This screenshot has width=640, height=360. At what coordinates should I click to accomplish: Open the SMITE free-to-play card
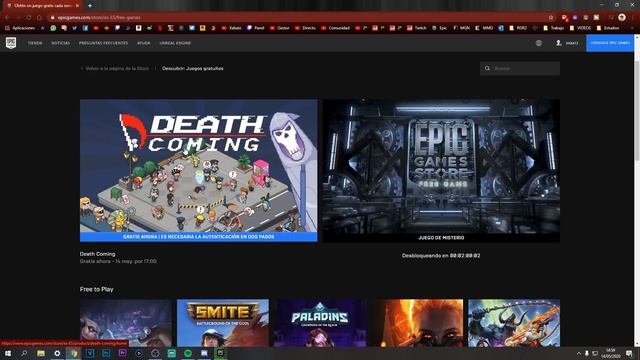pos(223,323)
